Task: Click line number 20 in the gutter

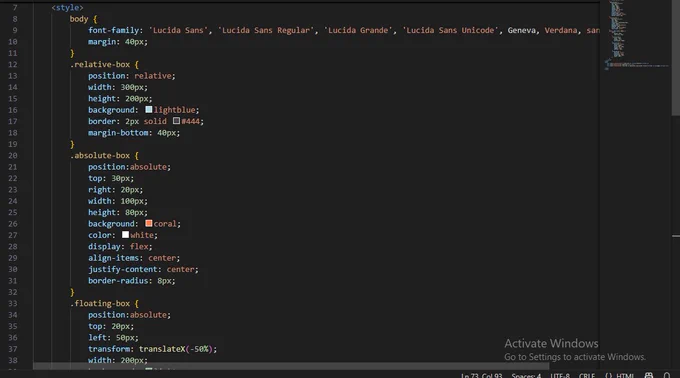Action: click(13, 155)
